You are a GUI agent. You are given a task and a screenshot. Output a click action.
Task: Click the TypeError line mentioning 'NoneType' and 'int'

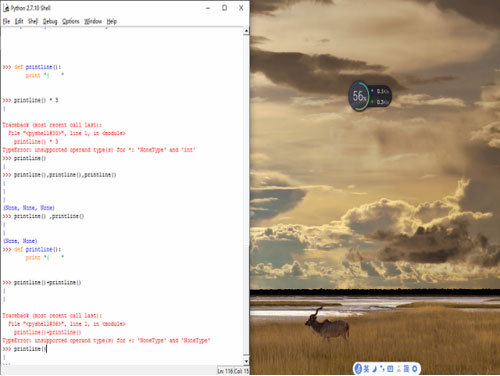click(99, 150)
